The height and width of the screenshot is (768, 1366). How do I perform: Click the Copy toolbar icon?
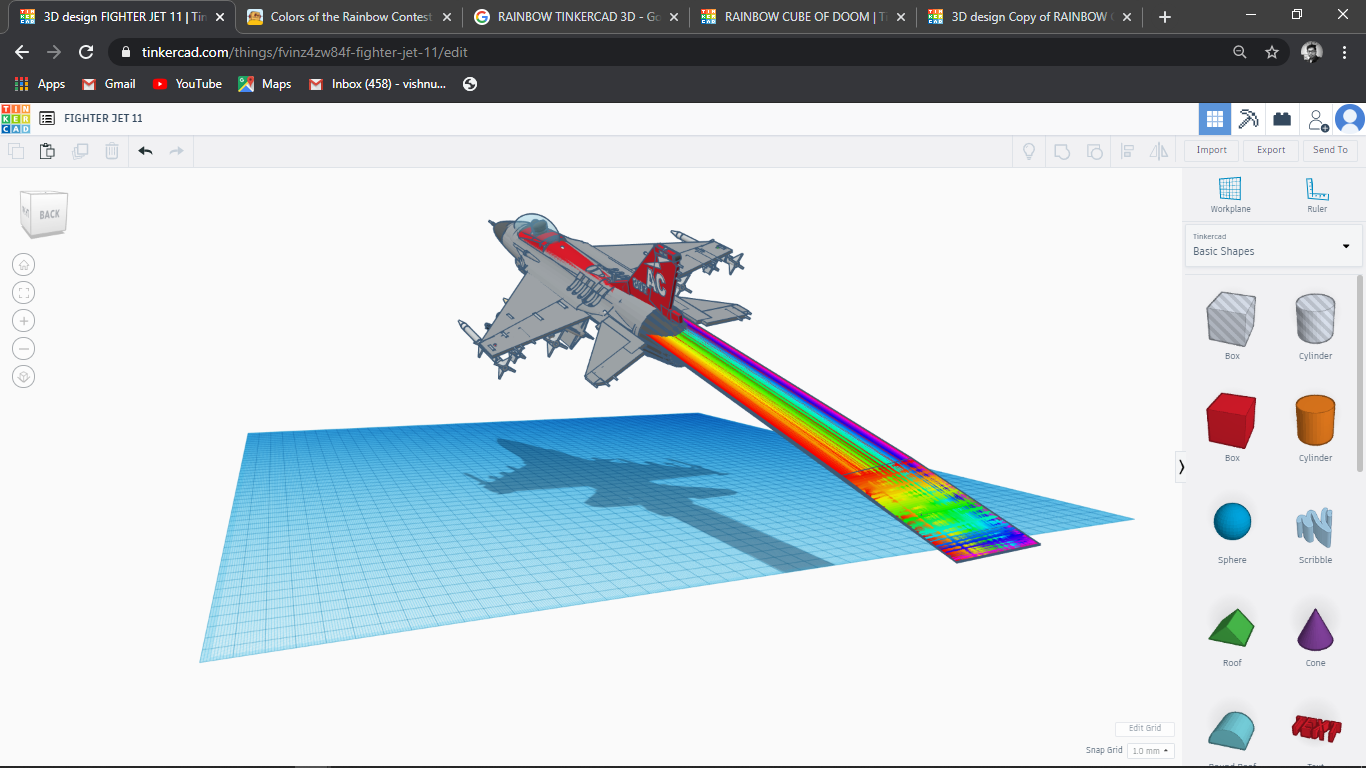click(x=16, y=151)
